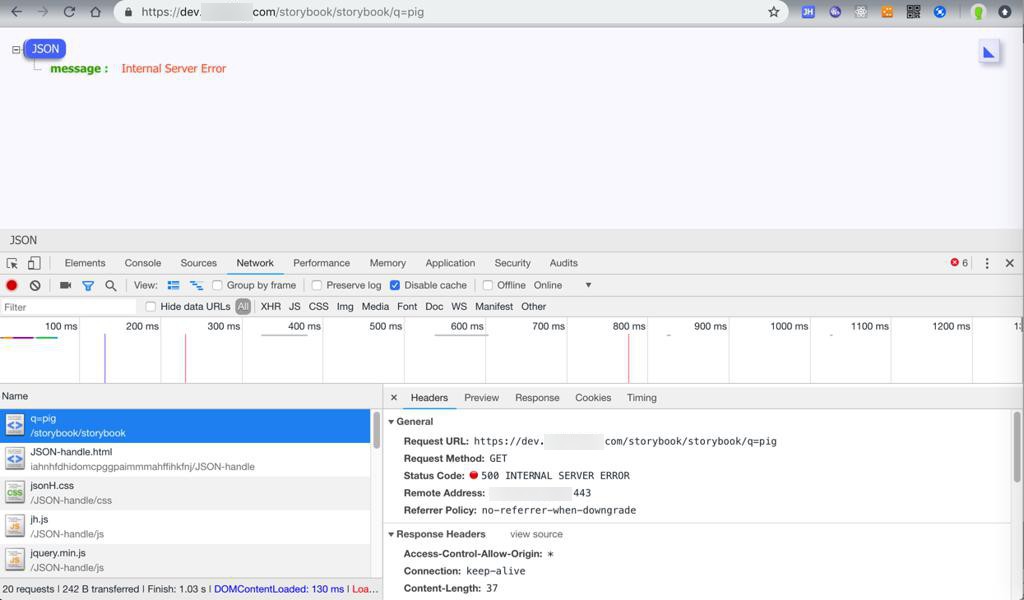Close the request details pane
The height and width of the screenshot is (600, 1024).
coord(394,398)
